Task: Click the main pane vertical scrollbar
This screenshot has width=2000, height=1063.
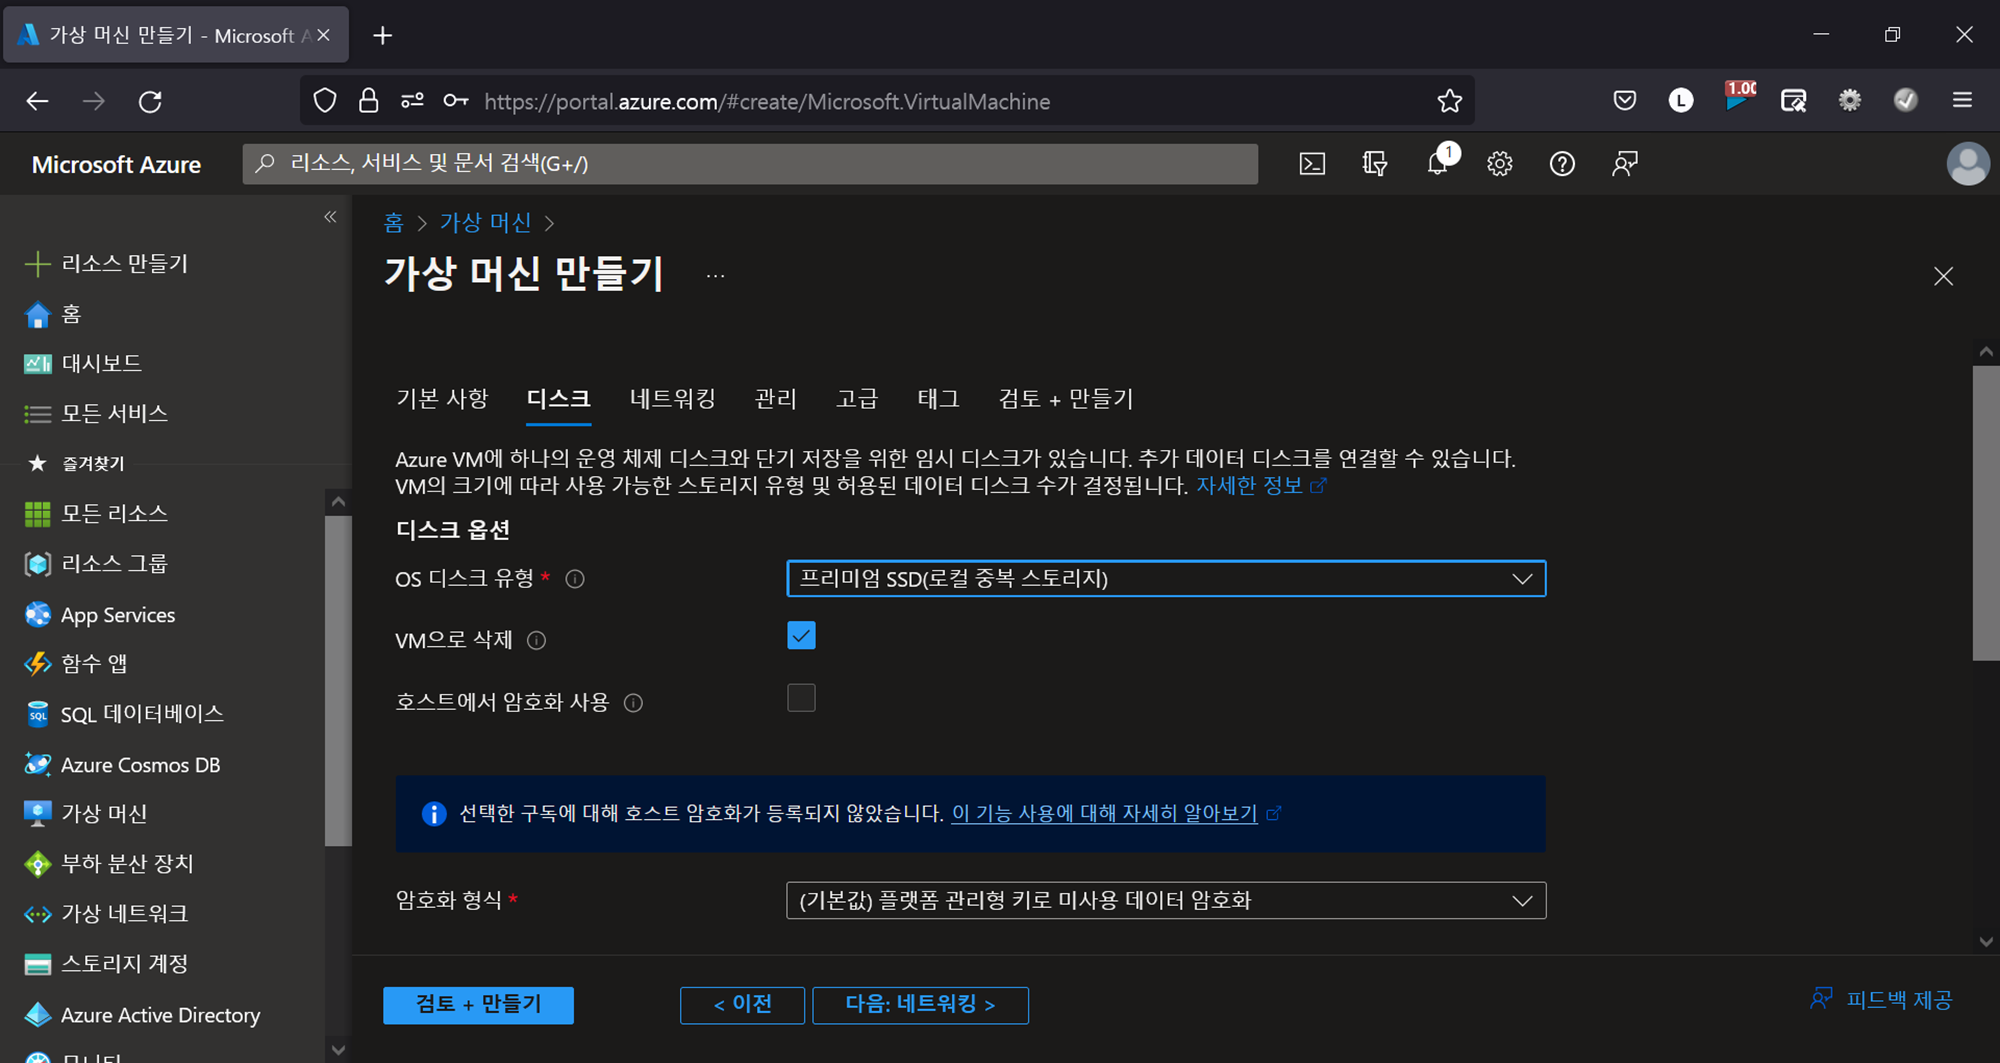Action: (x=1985, y=513)
